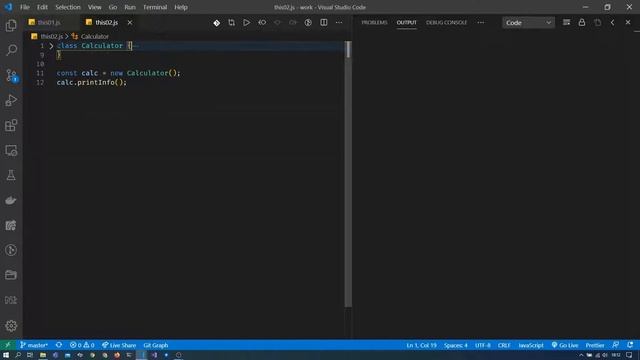The height and width of the screenshot is (360, 640).
Task: Switch to the DEBUG CONSOLE tab
Action: coord(446,22)
